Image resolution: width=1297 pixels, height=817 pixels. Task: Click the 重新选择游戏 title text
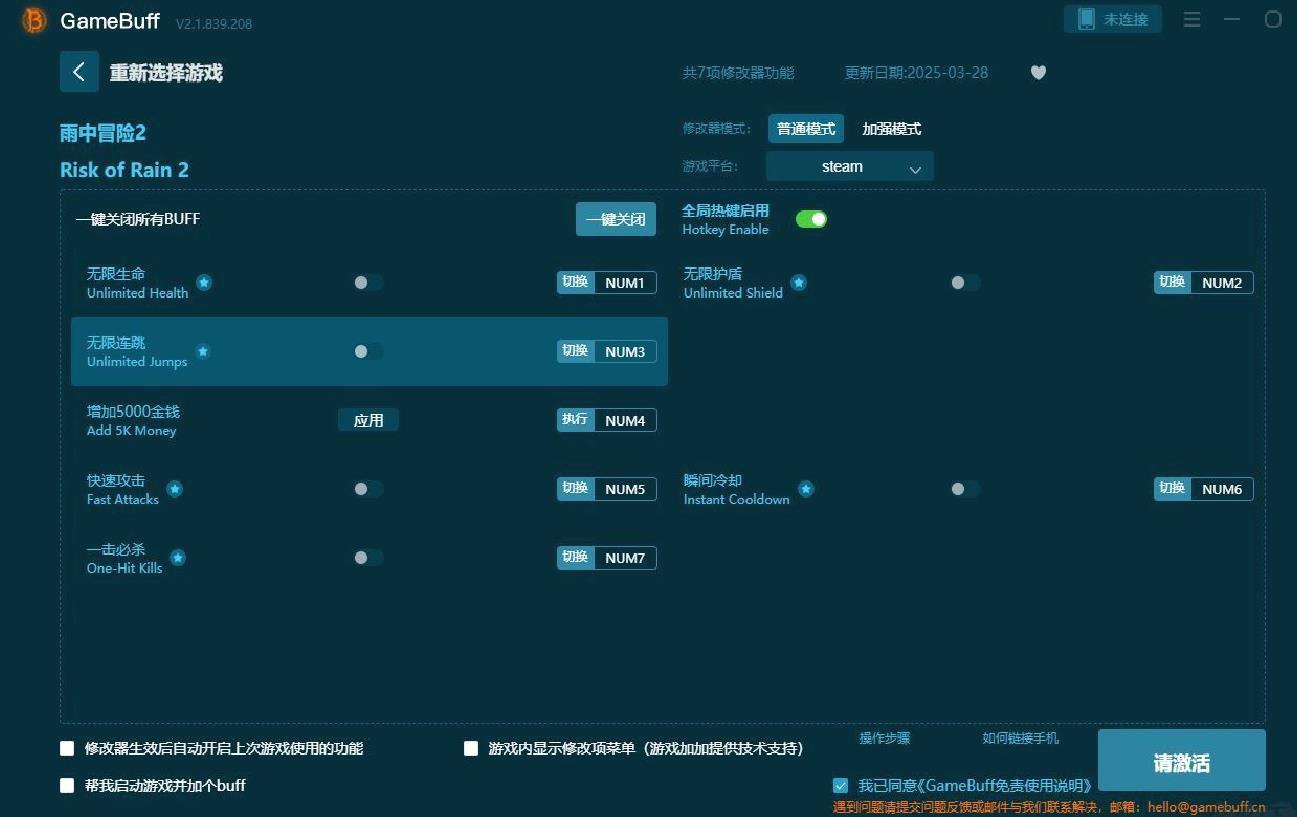tap(166, 73)
